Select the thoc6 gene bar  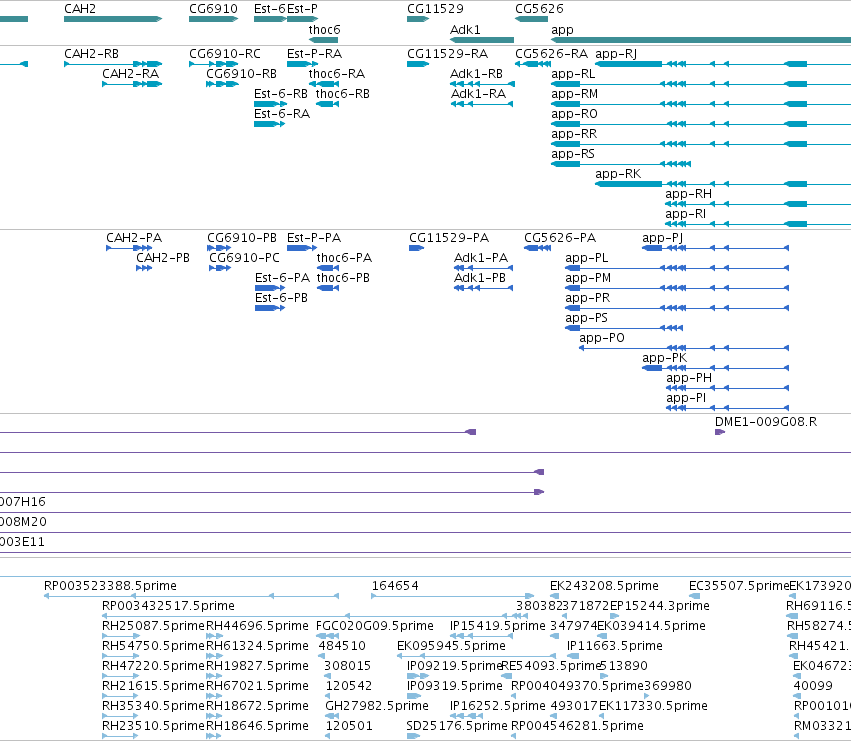pyautogui.click(x=323, y=40)
